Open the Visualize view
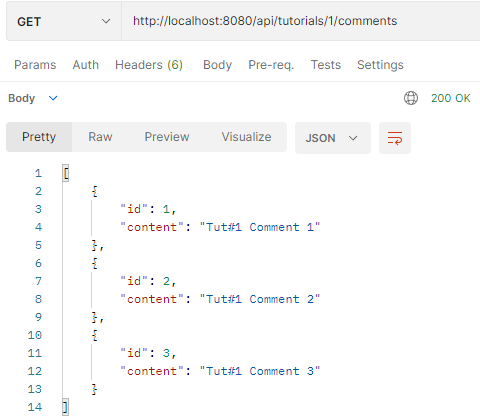 (x=246, y=137)
